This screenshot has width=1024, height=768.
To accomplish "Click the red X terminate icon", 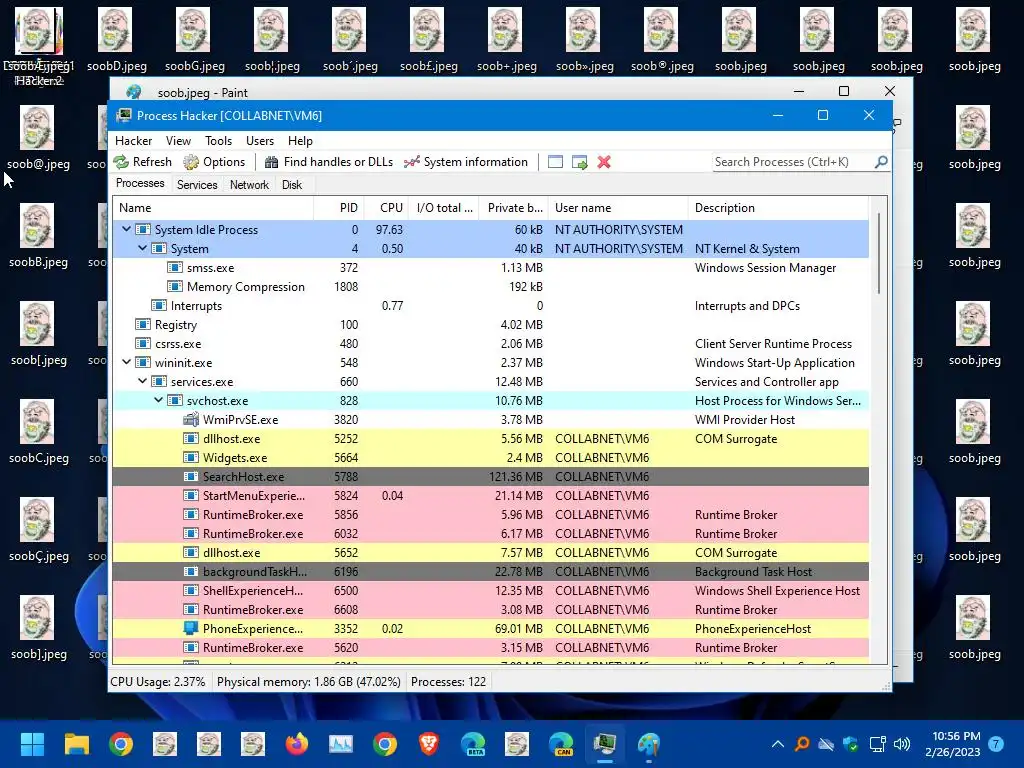I will (604, 162).
